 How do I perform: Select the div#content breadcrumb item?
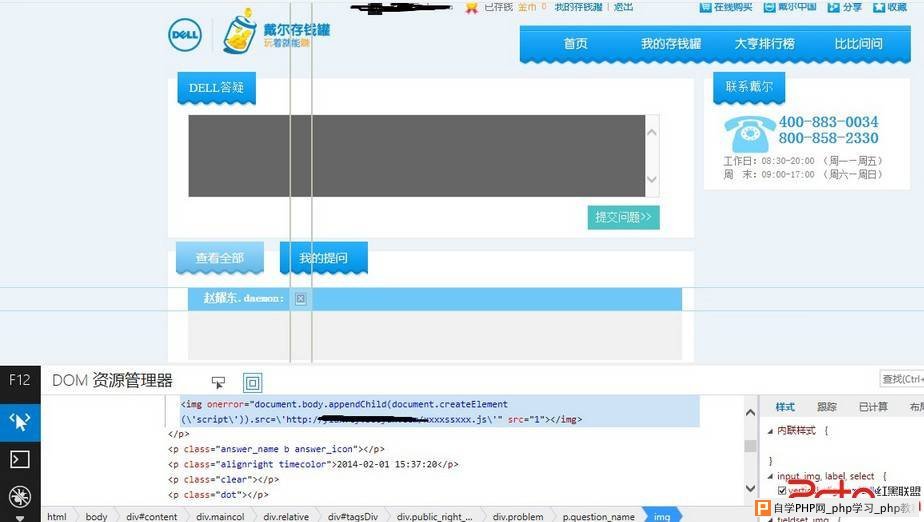coord(151,517)
